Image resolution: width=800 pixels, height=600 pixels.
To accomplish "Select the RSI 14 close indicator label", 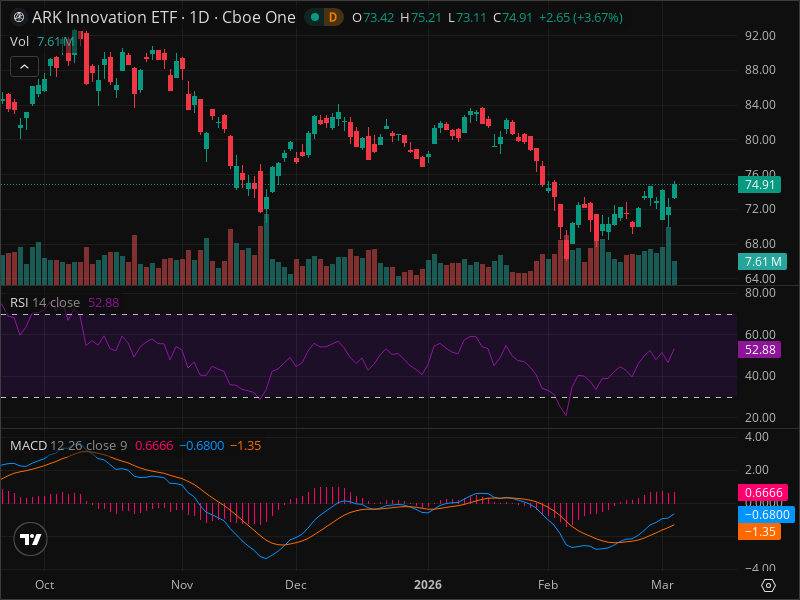I will [45, 303].
